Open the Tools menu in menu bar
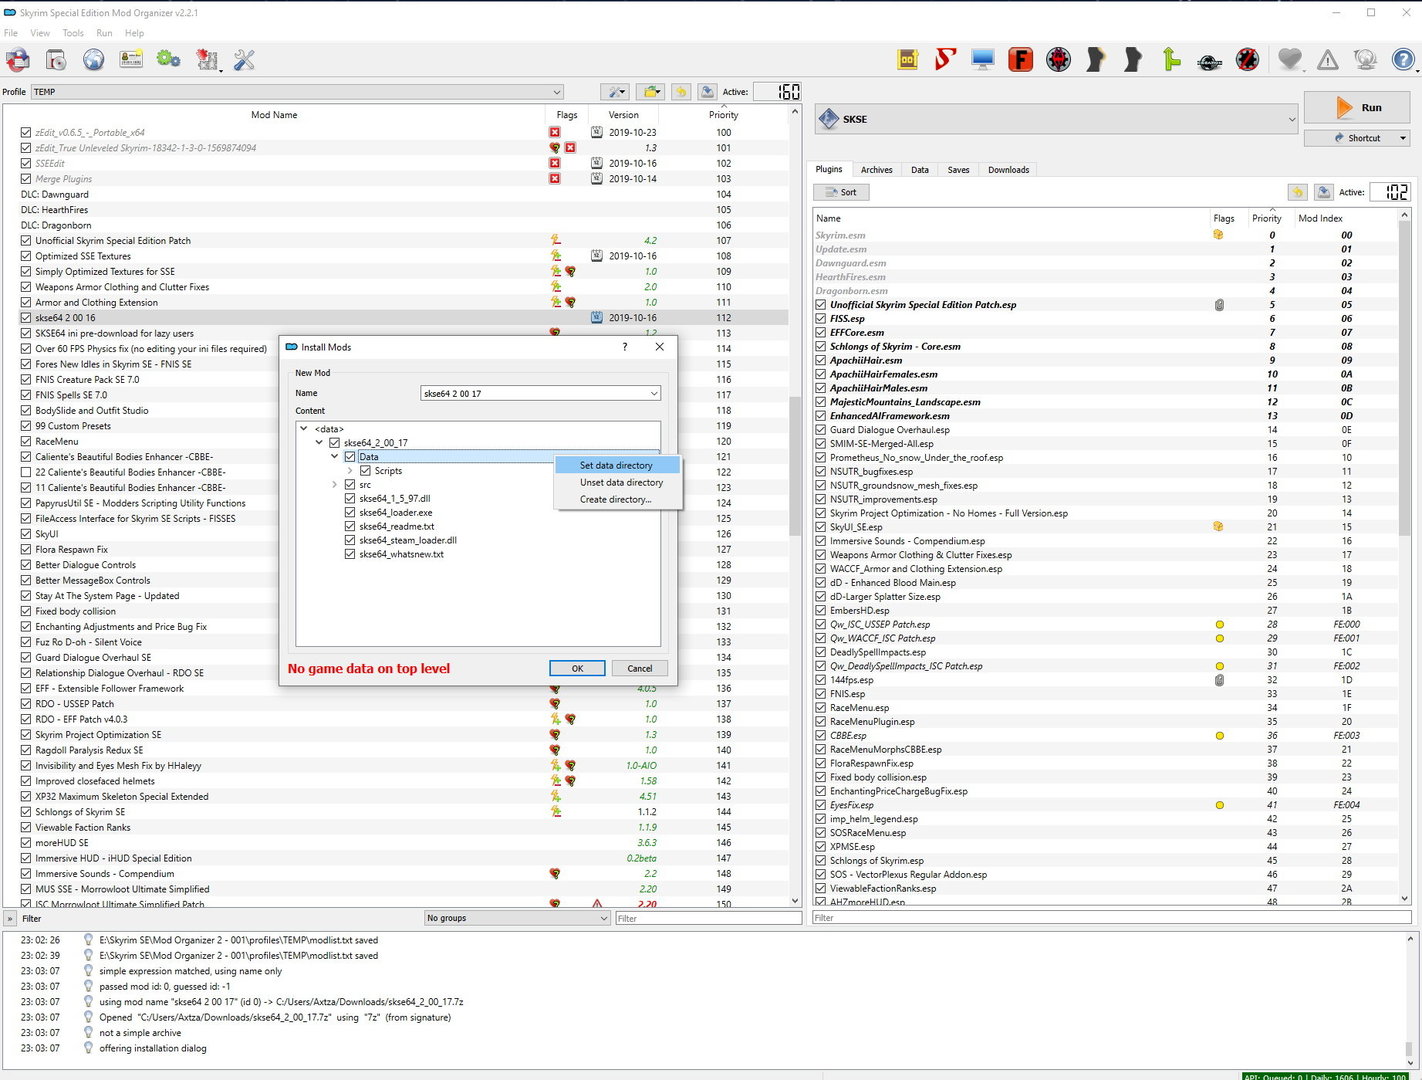 (73, 33)
